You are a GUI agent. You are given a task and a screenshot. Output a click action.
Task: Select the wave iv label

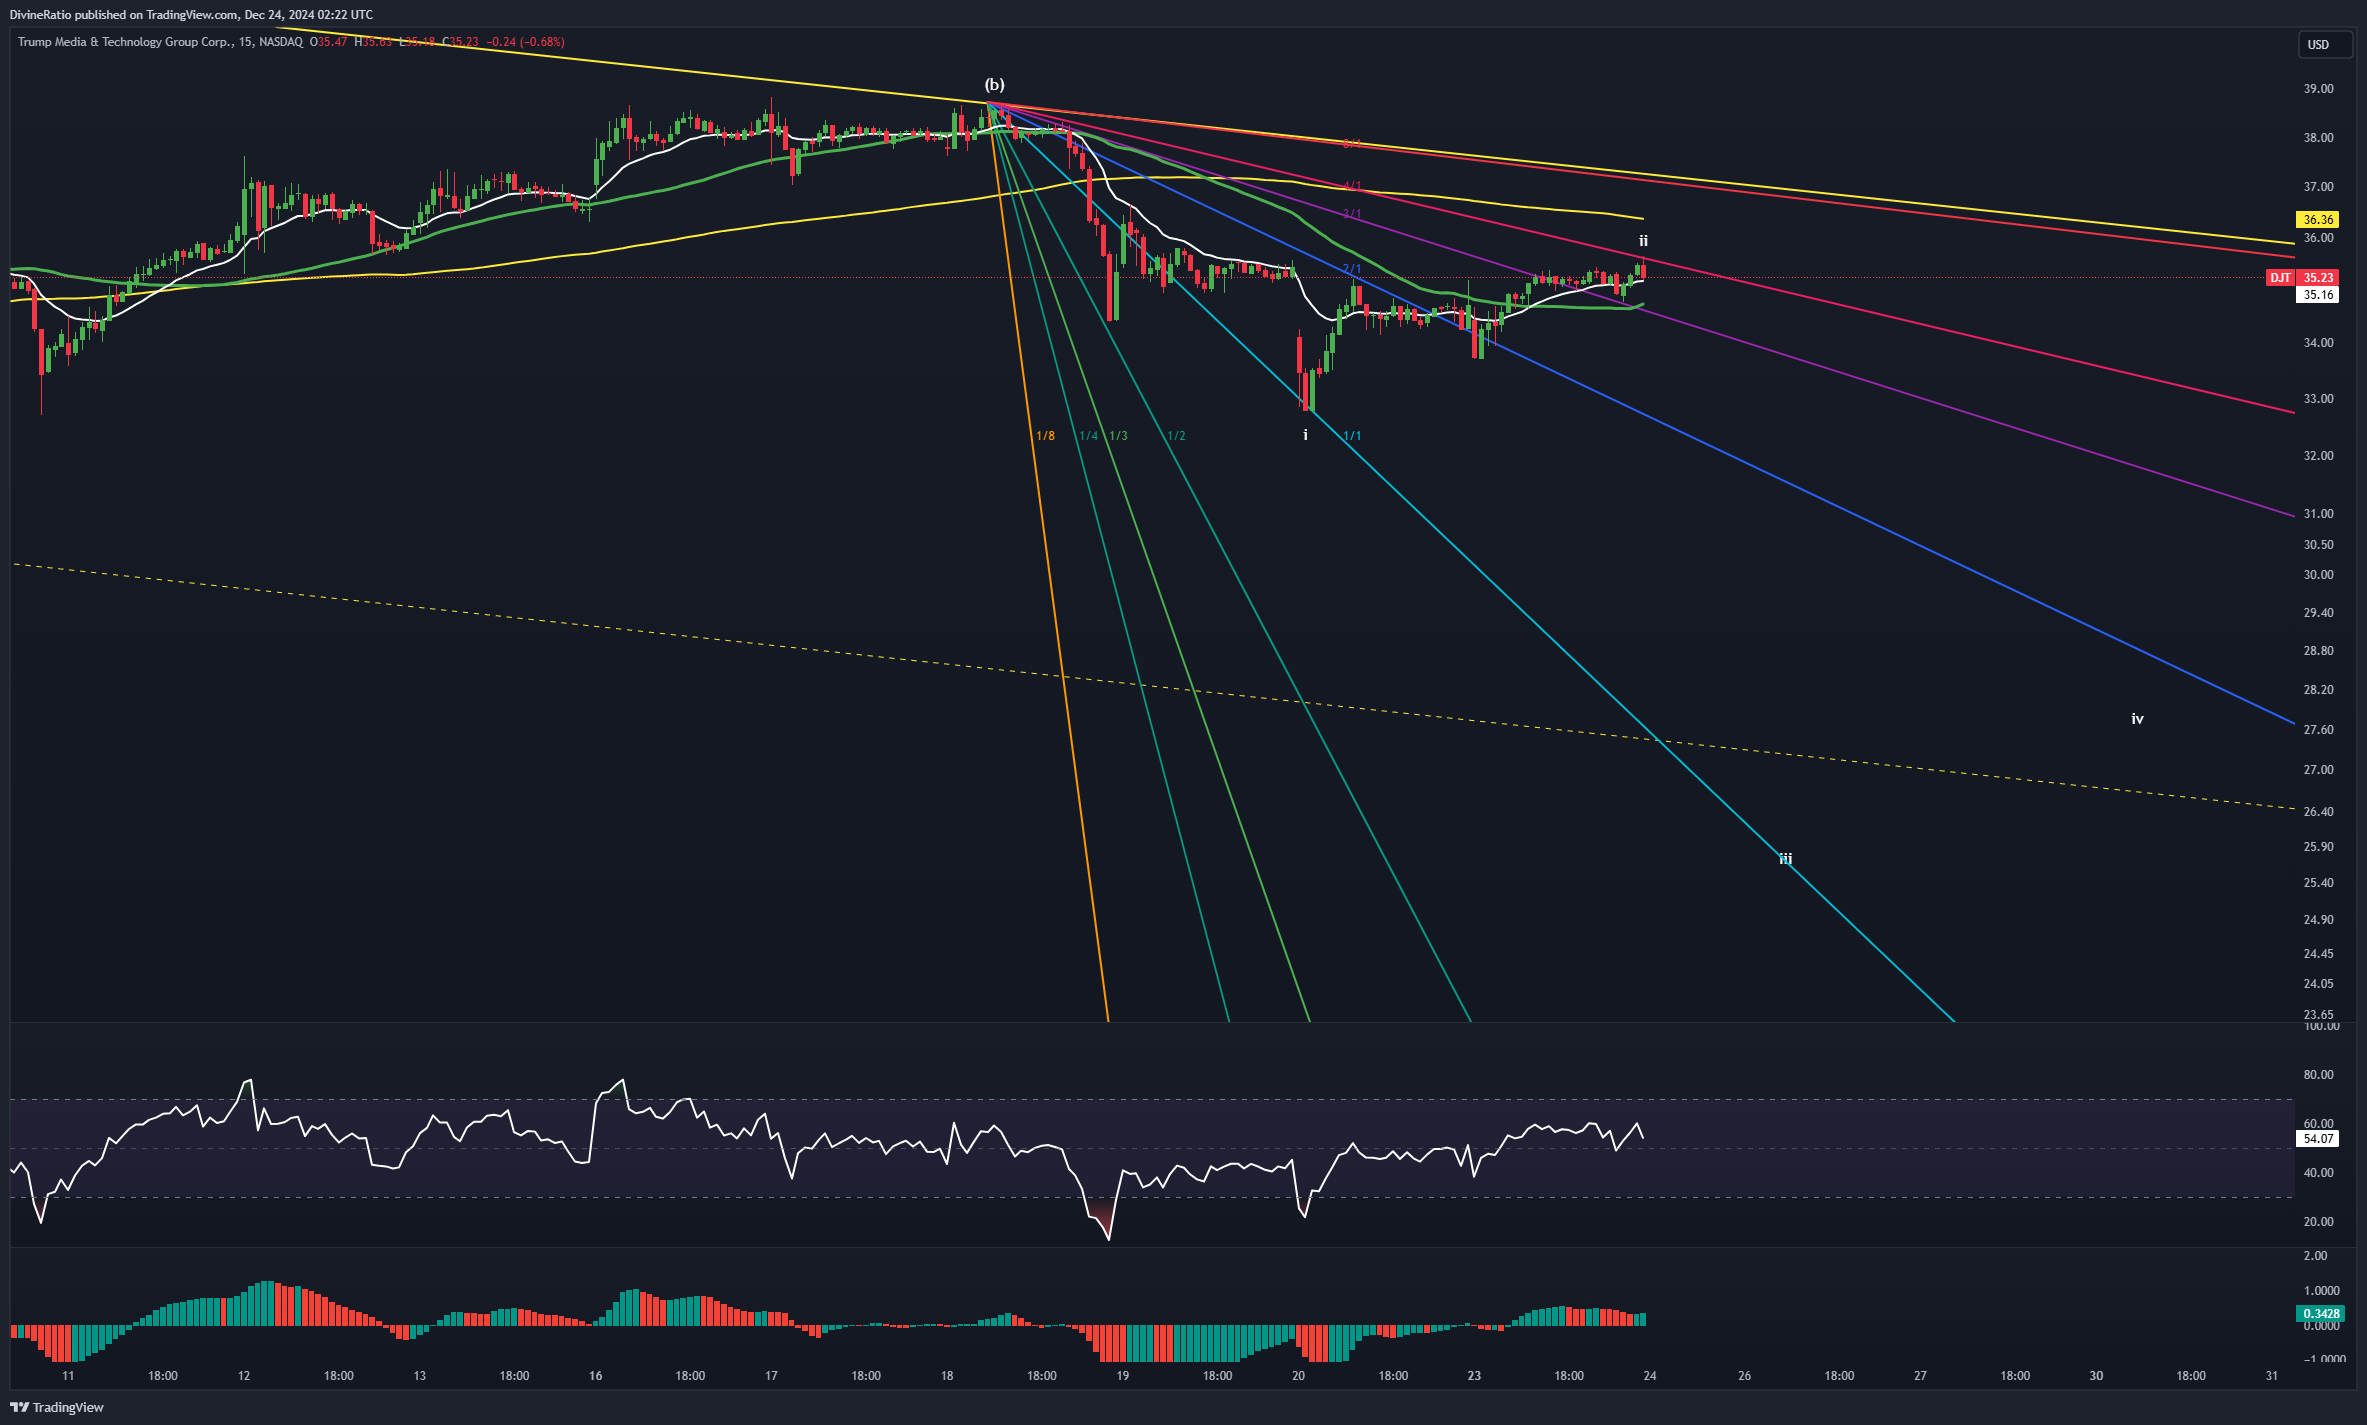[2137, 719]
